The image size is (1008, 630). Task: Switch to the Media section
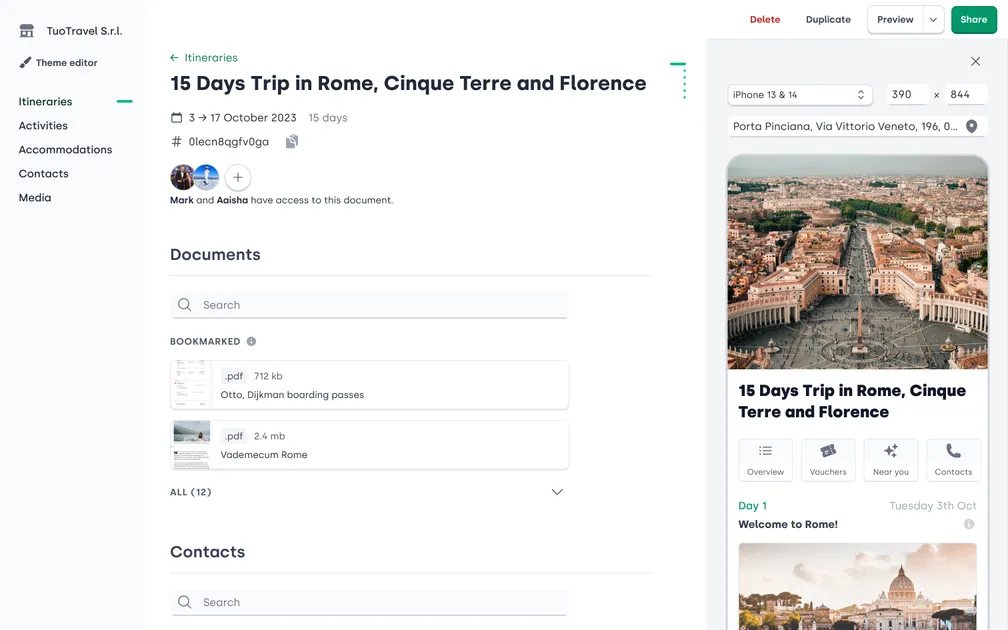pyautogui.click(x=34, y=197)
